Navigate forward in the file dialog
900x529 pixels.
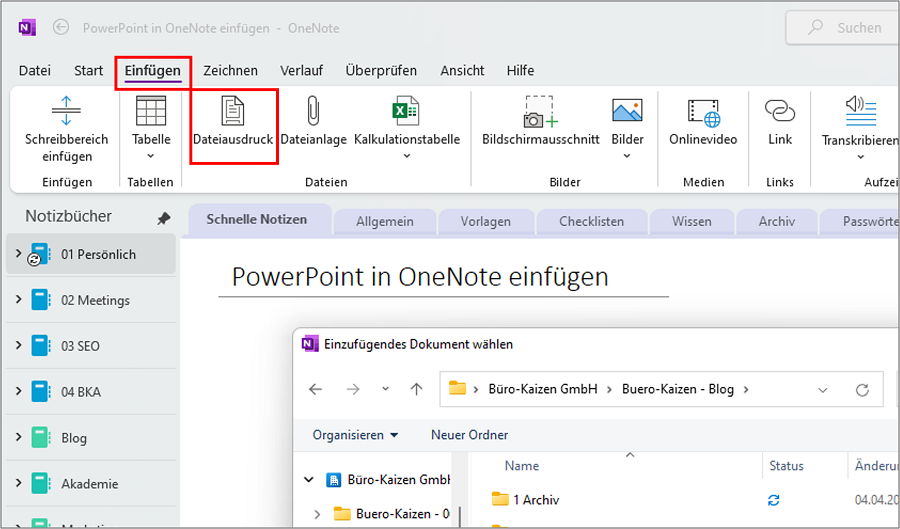[x=353, y=390]
